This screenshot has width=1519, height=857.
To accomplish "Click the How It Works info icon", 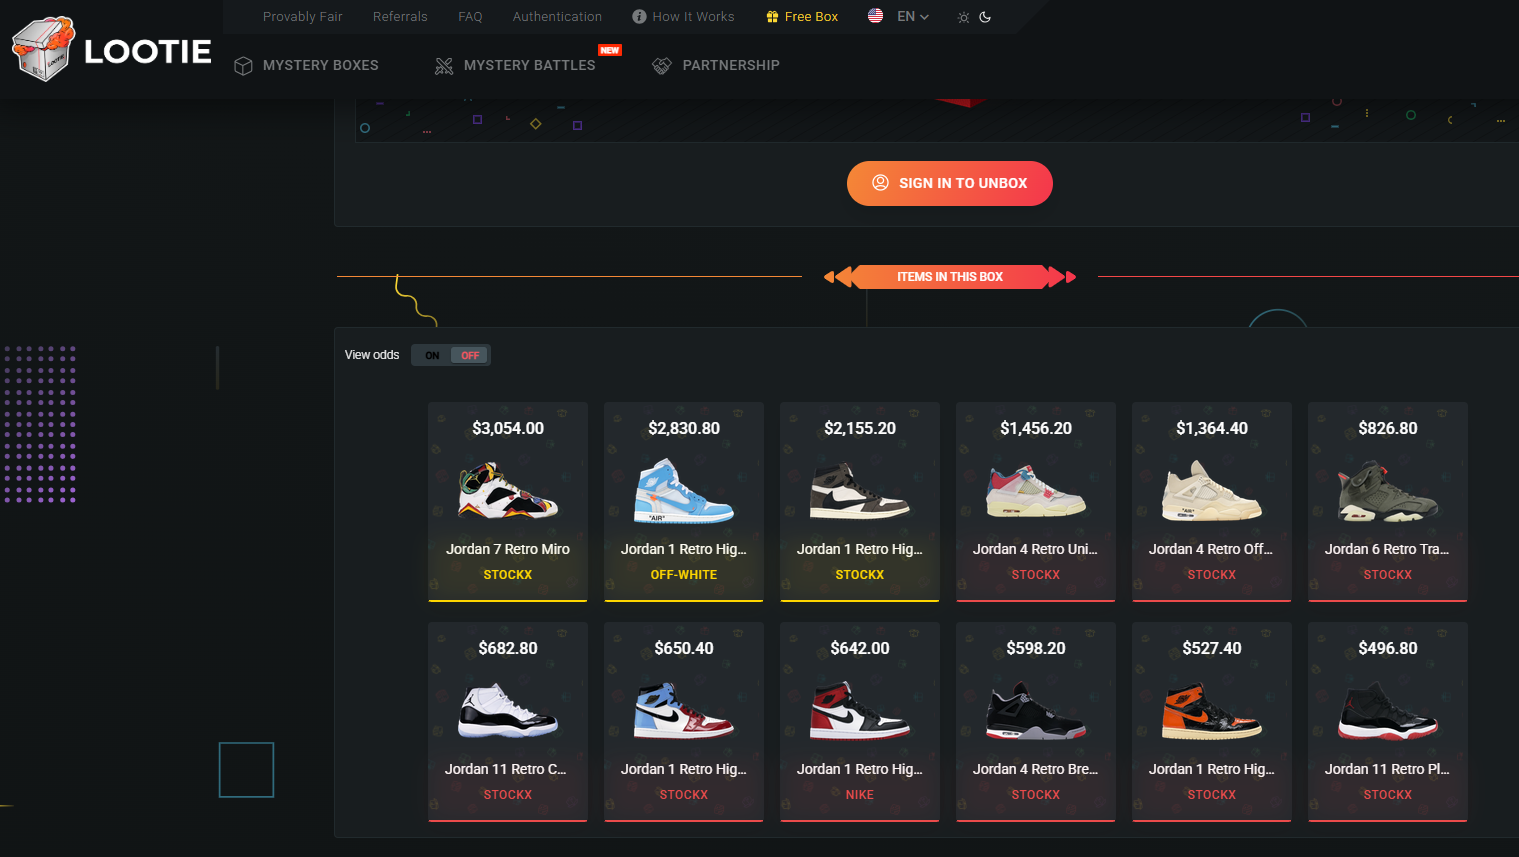I will [x=639, y=17].
